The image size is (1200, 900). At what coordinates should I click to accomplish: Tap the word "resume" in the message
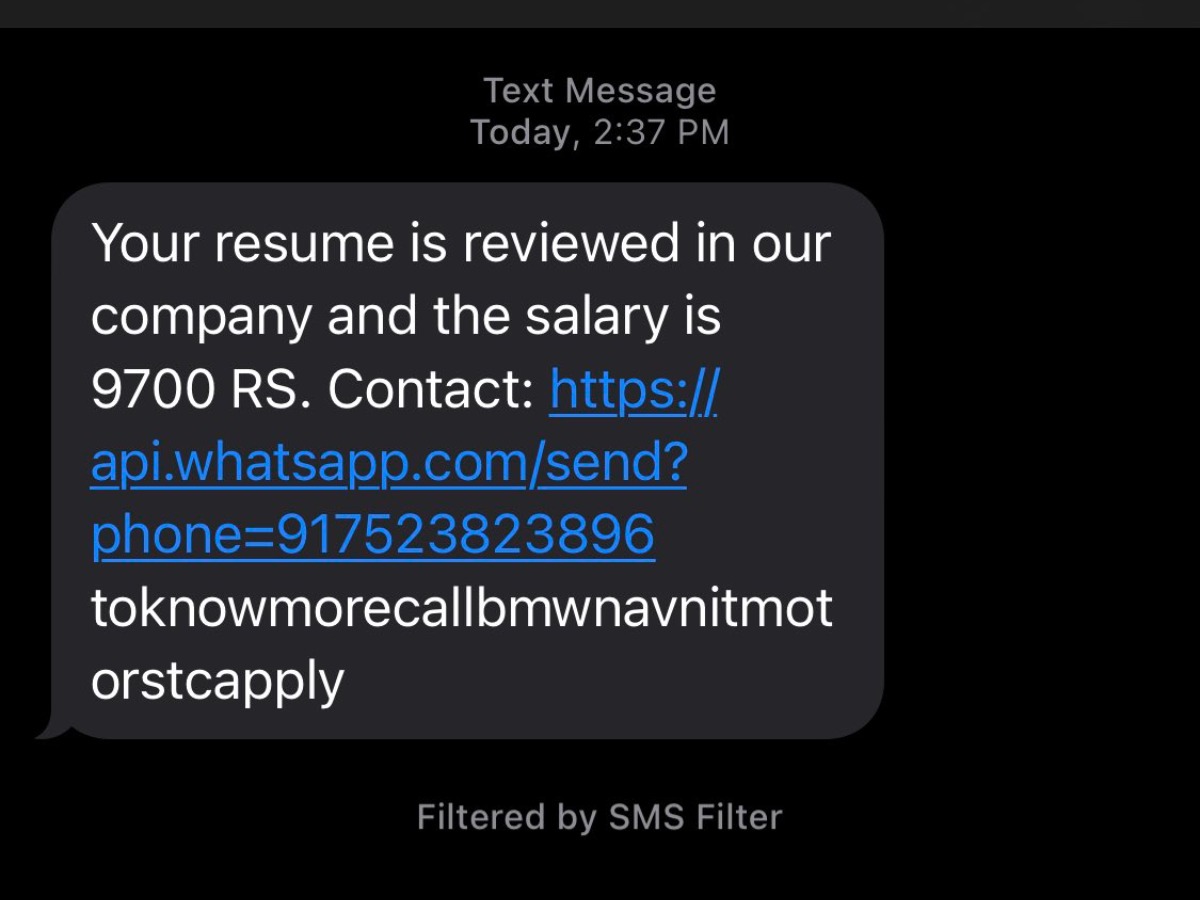click(299, 244)
